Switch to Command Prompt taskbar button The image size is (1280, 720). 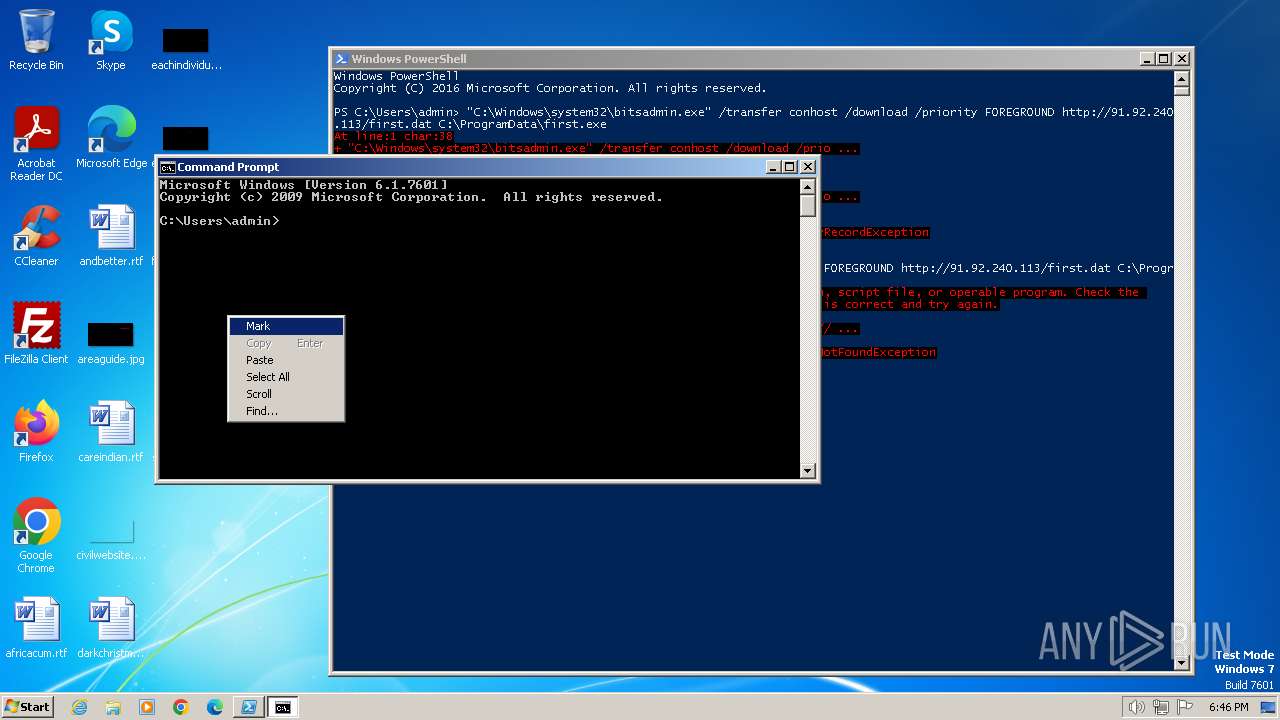[x=283, y=707]
